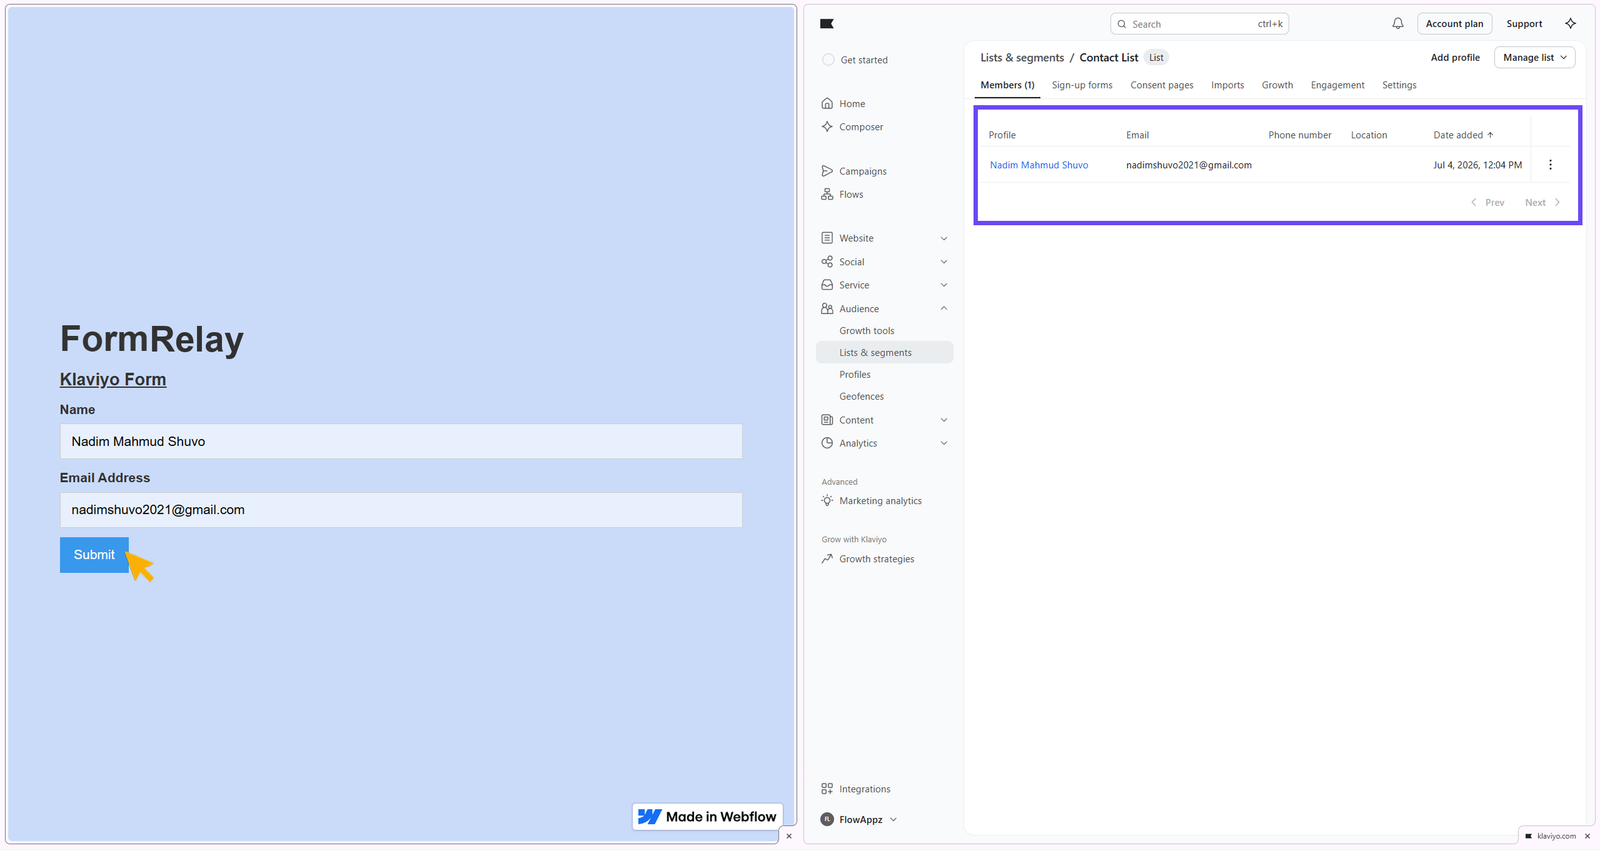1600x850 pixels.
Task: Open the three-dot menu for Nadim's row
Action: pos(1550,165)
